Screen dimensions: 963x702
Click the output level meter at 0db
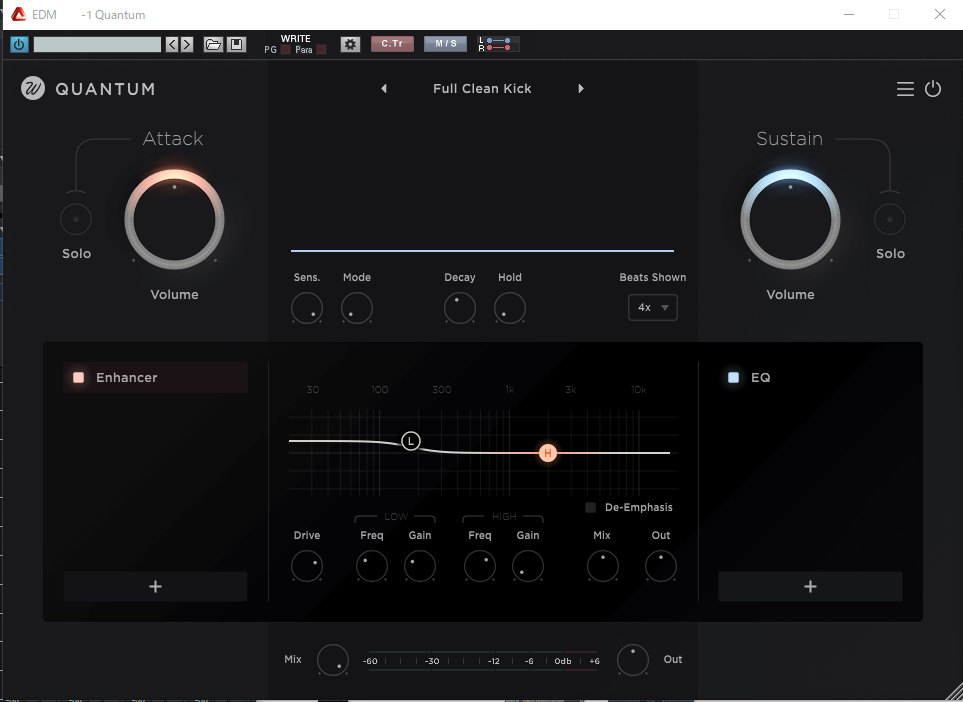pos(563,661)
